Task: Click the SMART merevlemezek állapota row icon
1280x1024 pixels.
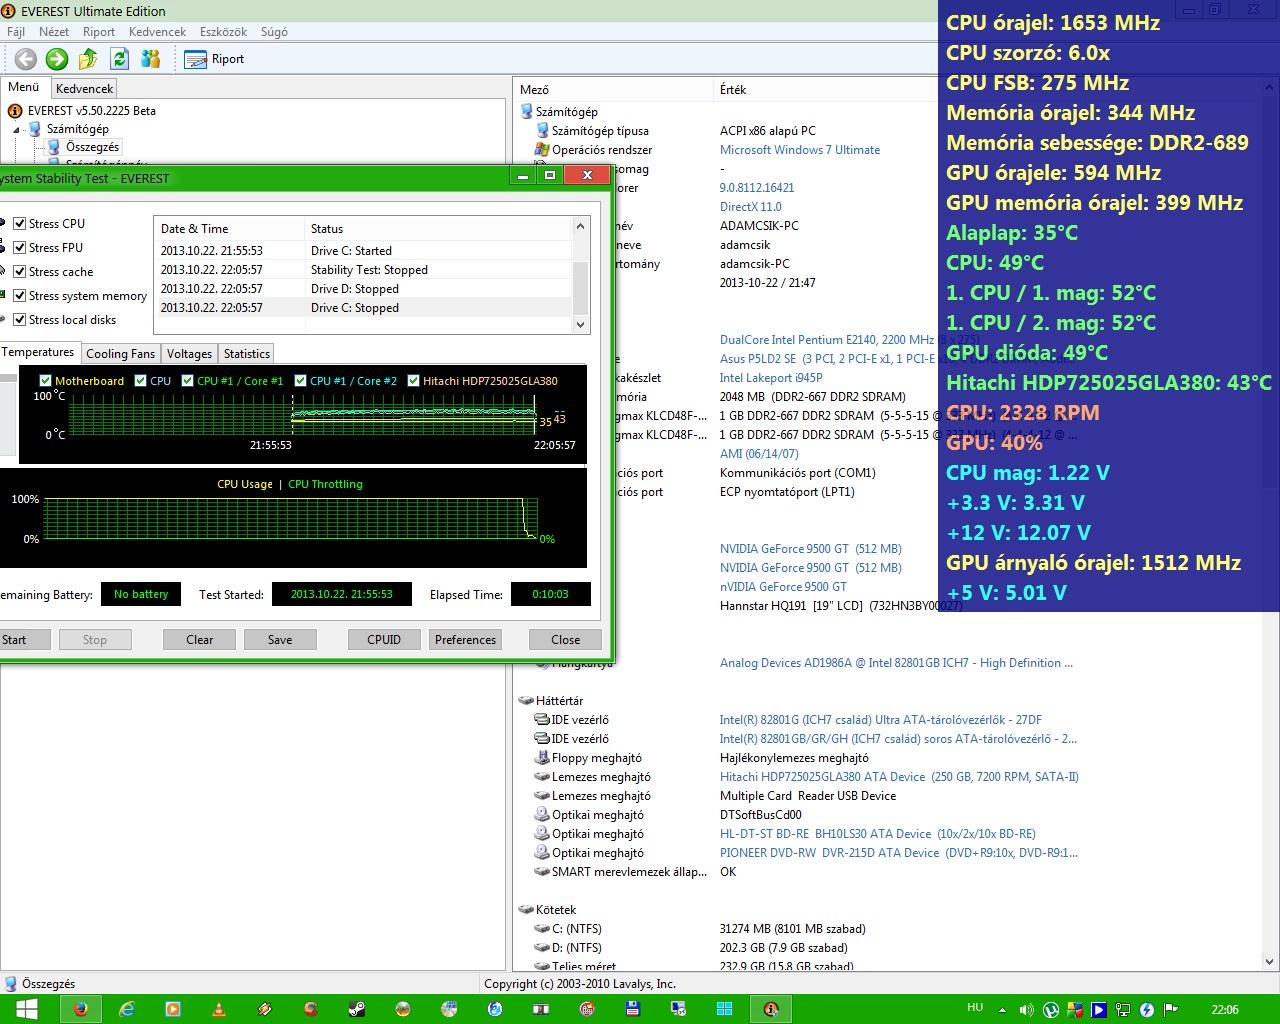Action: tap(542, 872)
